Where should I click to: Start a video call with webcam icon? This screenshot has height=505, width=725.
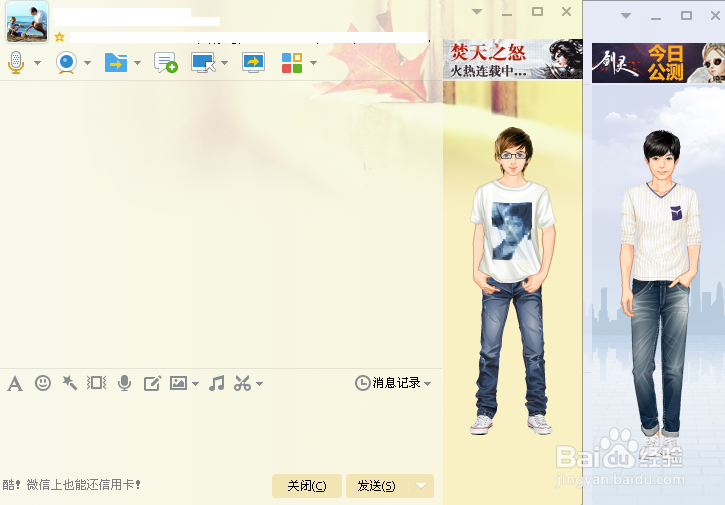click(x=66, y=62)
